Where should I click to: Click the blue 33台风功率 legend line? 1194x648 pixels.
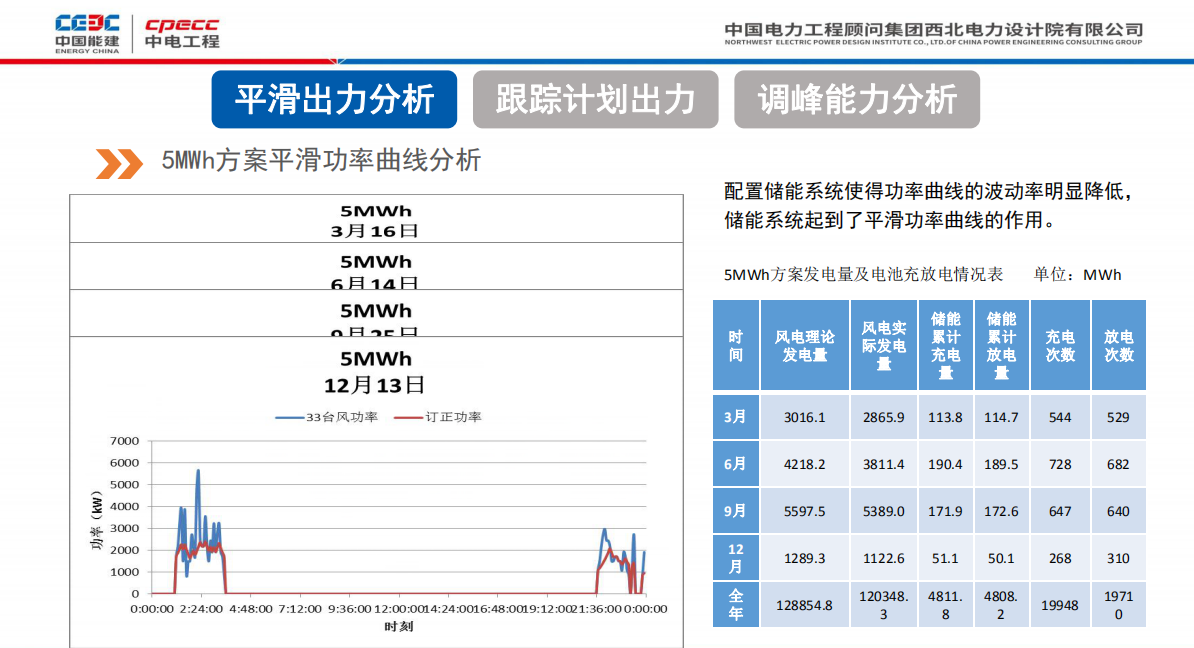[290, 417]
